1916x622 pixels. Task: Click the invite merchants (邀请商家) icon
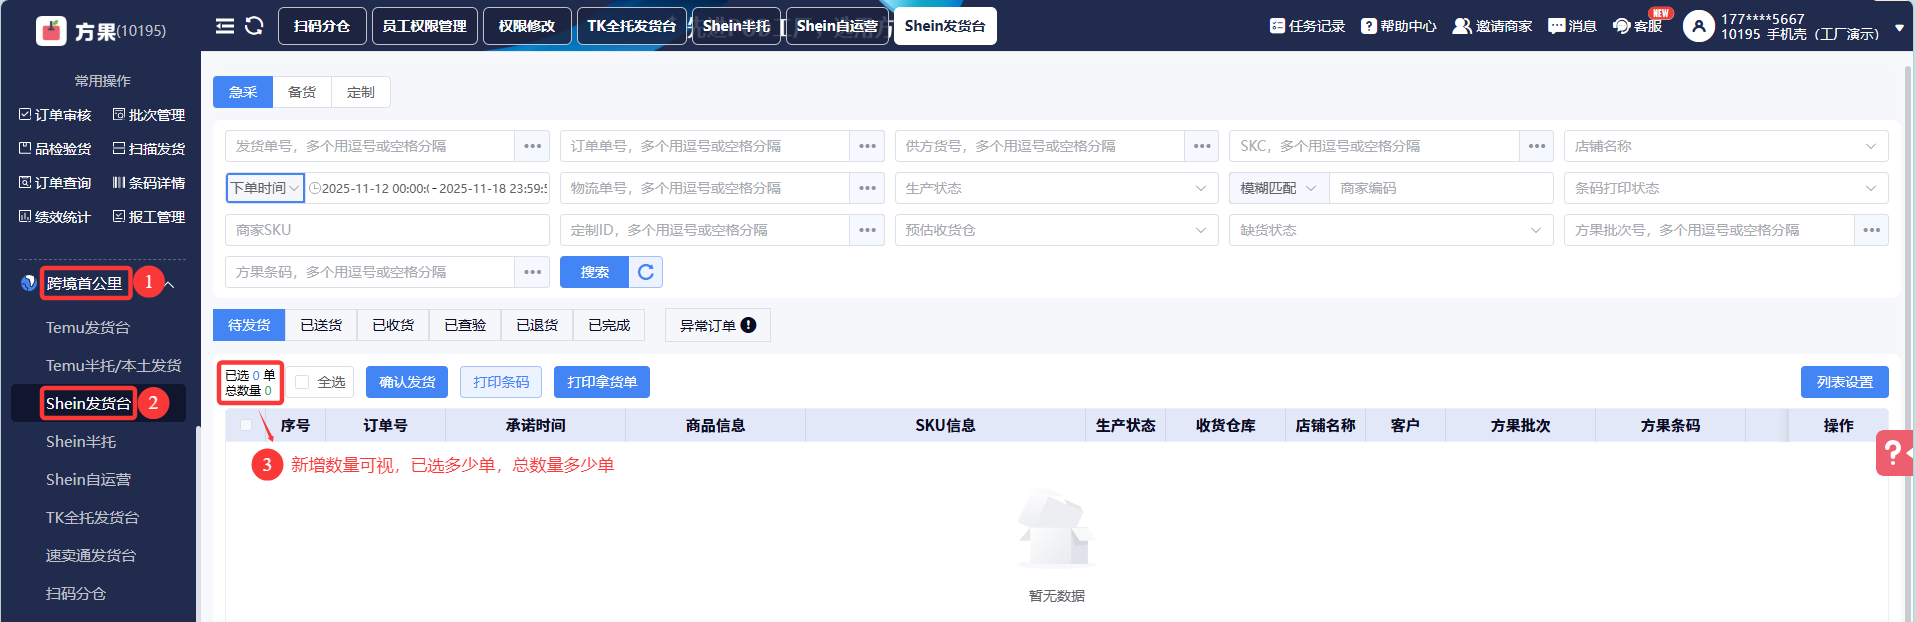coord(1461,26)
